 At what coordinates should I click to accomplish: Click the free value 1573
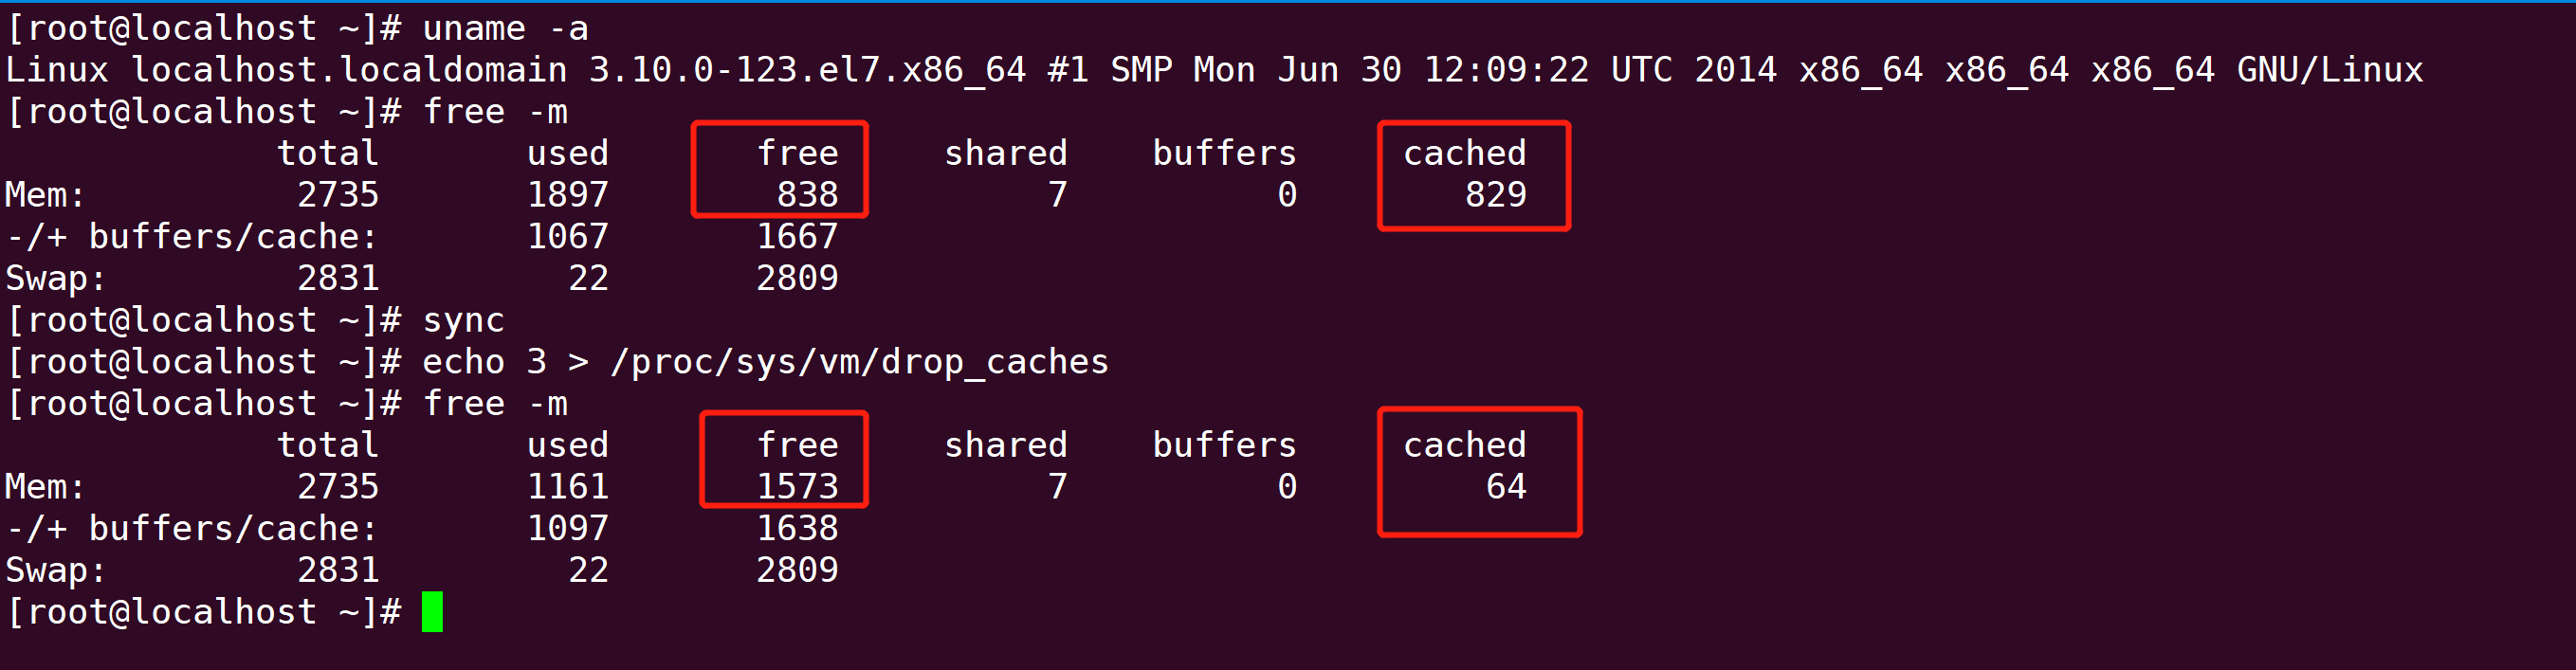tap(798, 487)
